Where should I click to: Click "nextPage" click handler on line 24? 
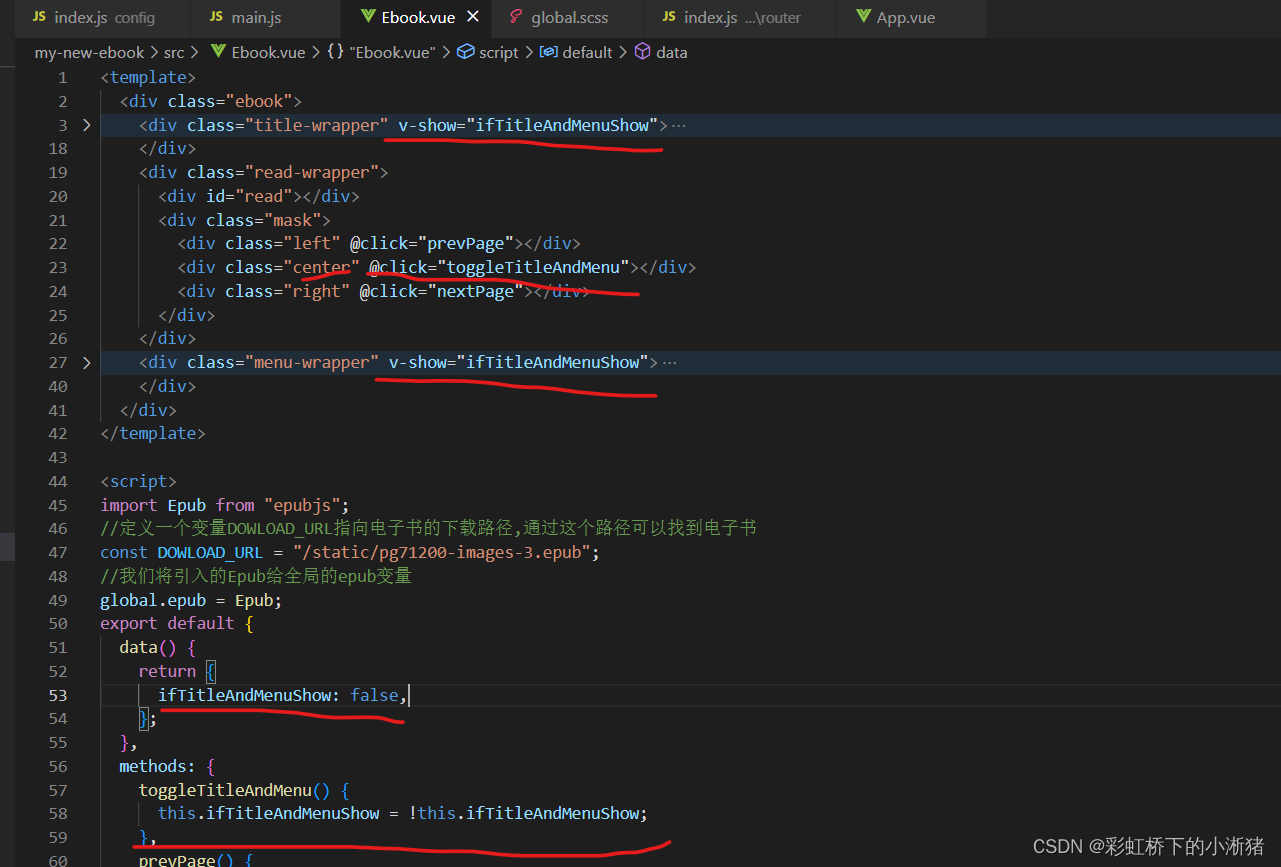pyautogui.click(x=480, y=291)
